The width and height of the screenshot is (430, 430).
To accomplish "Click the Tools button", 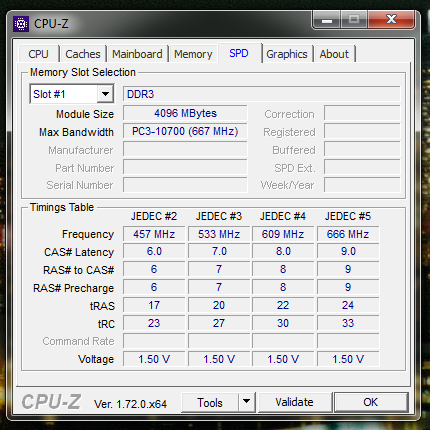I will click(x=210, y=402).
